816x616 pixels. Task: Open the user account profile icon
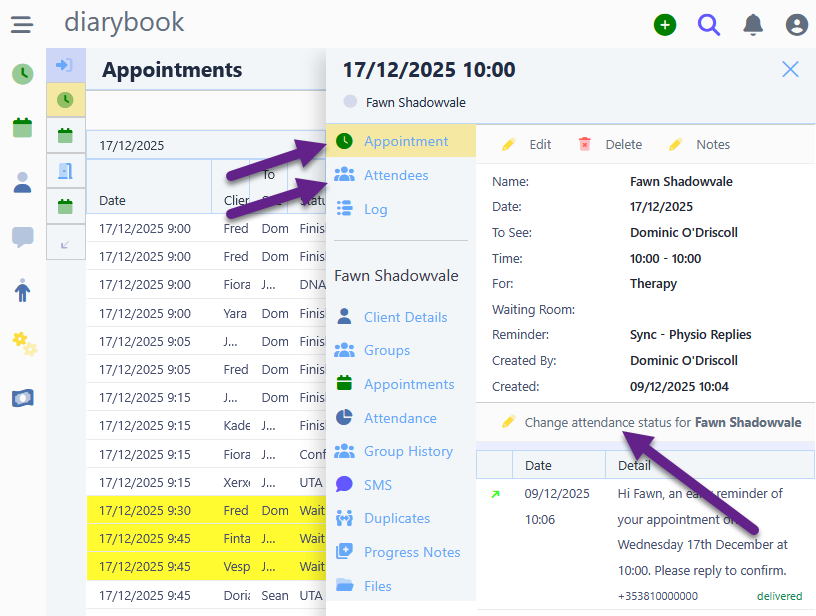coord(796,25)
